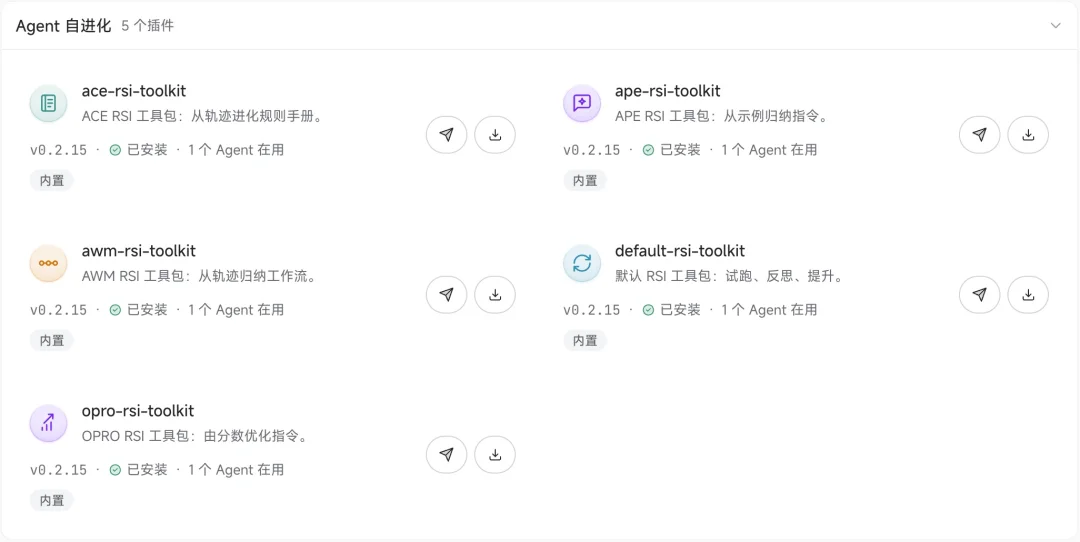Click the 内置 tag under awm-rsi-toolkit

click(x=52, y=340)
